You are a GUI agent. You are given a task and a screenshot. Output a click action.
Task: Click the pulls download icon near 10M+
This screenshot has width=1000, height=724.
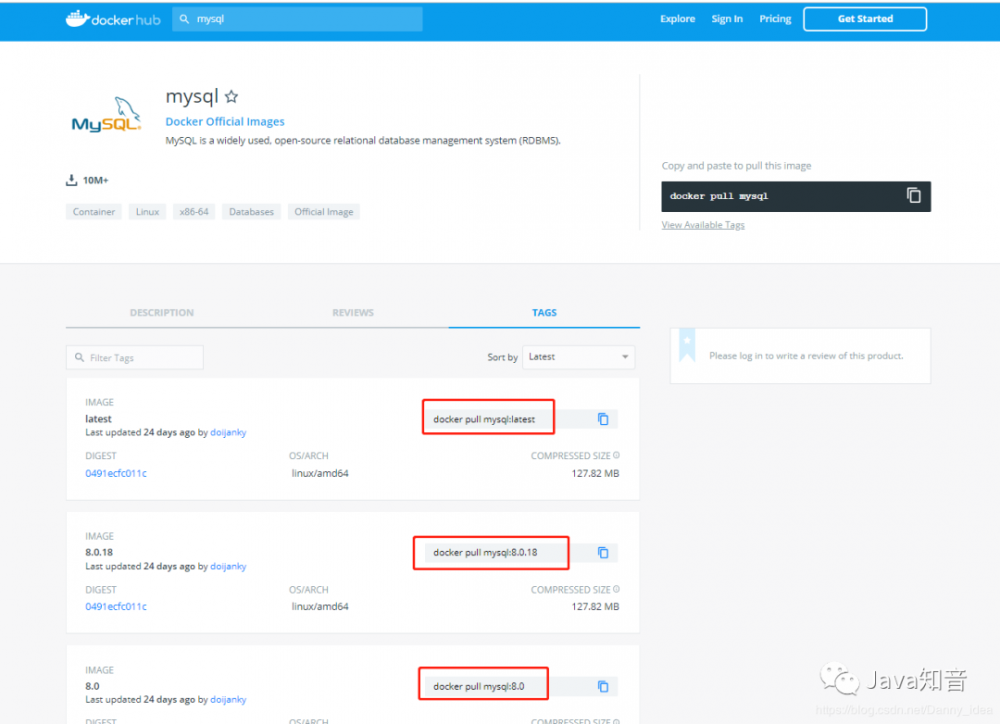tap(70, 178)
